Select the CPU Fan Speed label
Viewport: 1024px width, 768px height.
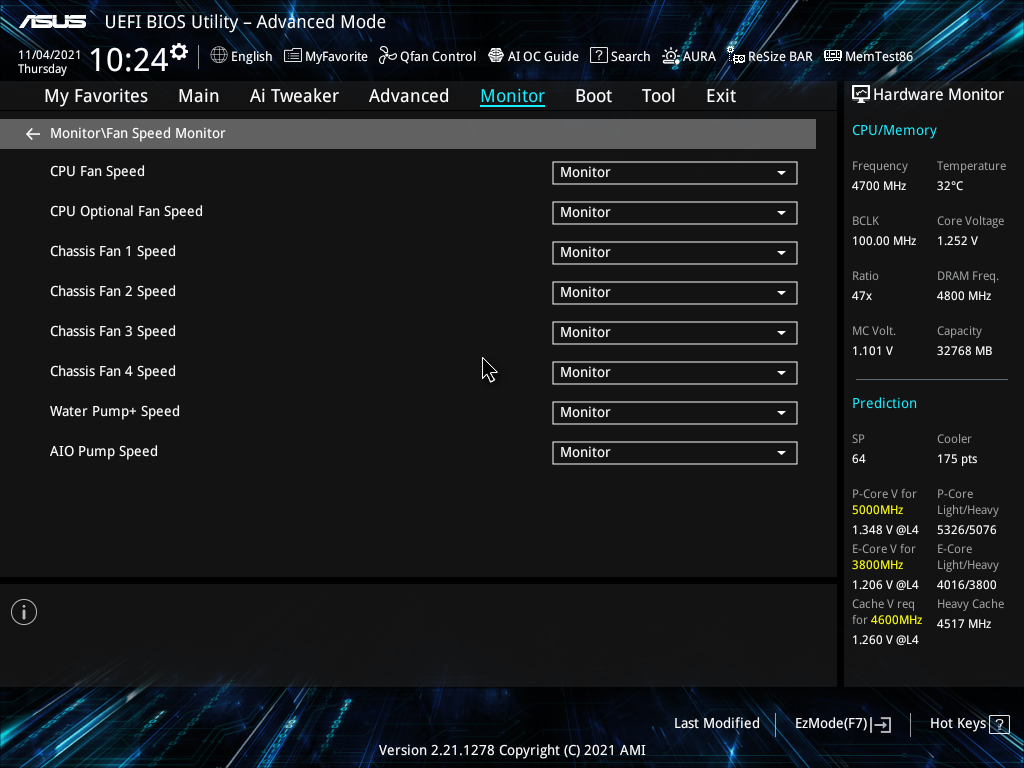97,172
